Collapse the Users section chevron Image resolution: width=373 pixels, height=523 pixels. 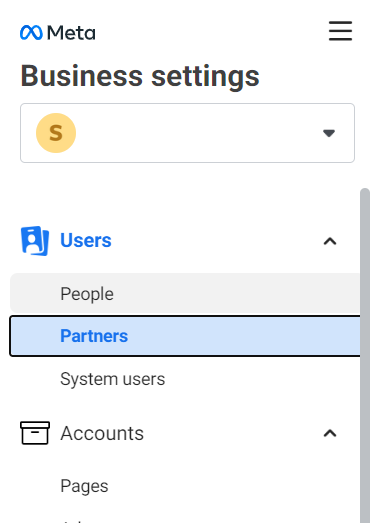330,241
